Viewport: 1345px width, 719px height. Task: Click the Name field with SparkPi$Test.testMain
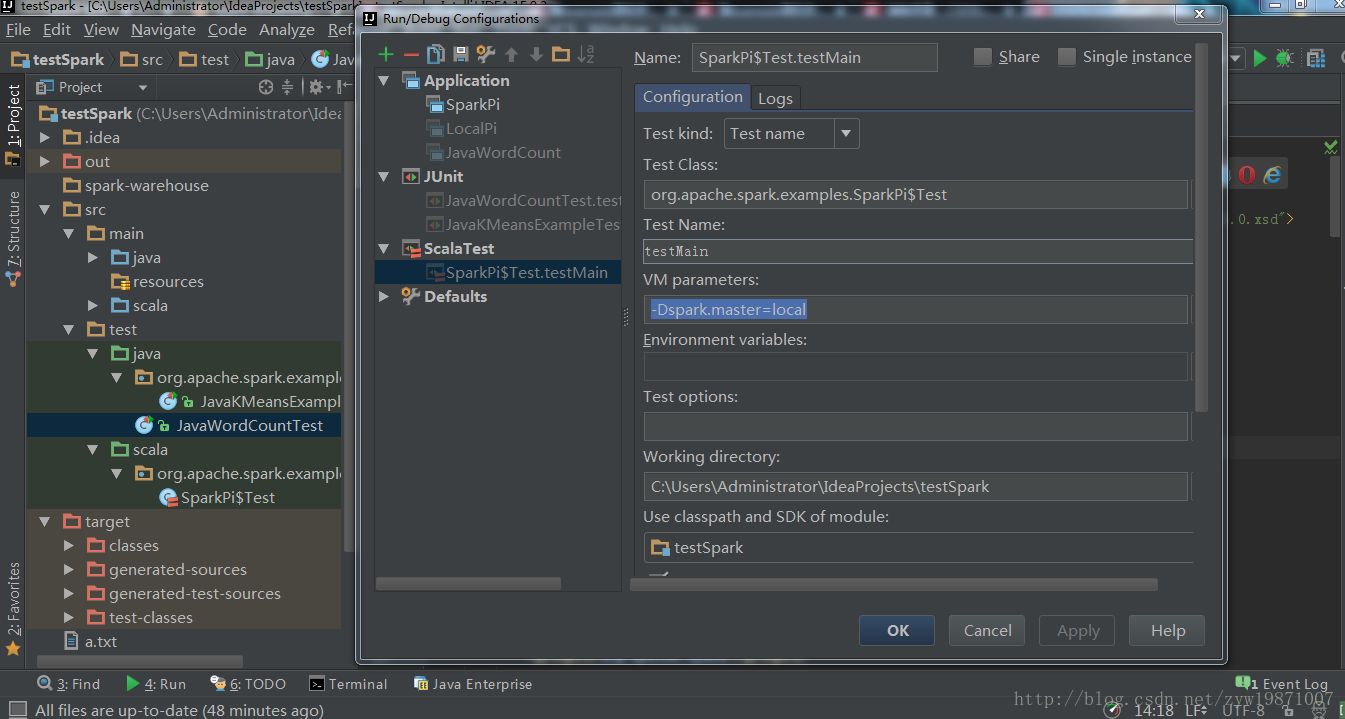(814, 57)
